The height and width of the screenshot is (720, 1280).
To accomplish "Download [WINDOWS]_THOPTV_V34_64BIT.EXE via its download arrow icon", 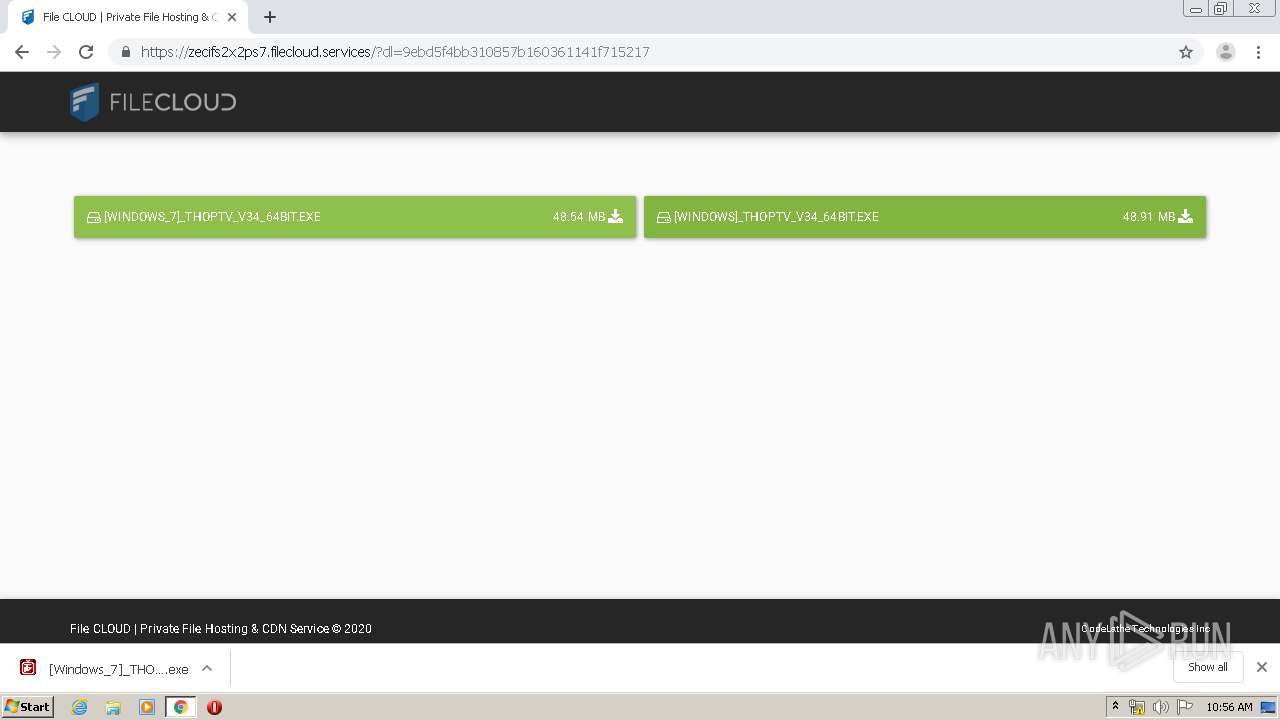I will tap(1186, 216).
